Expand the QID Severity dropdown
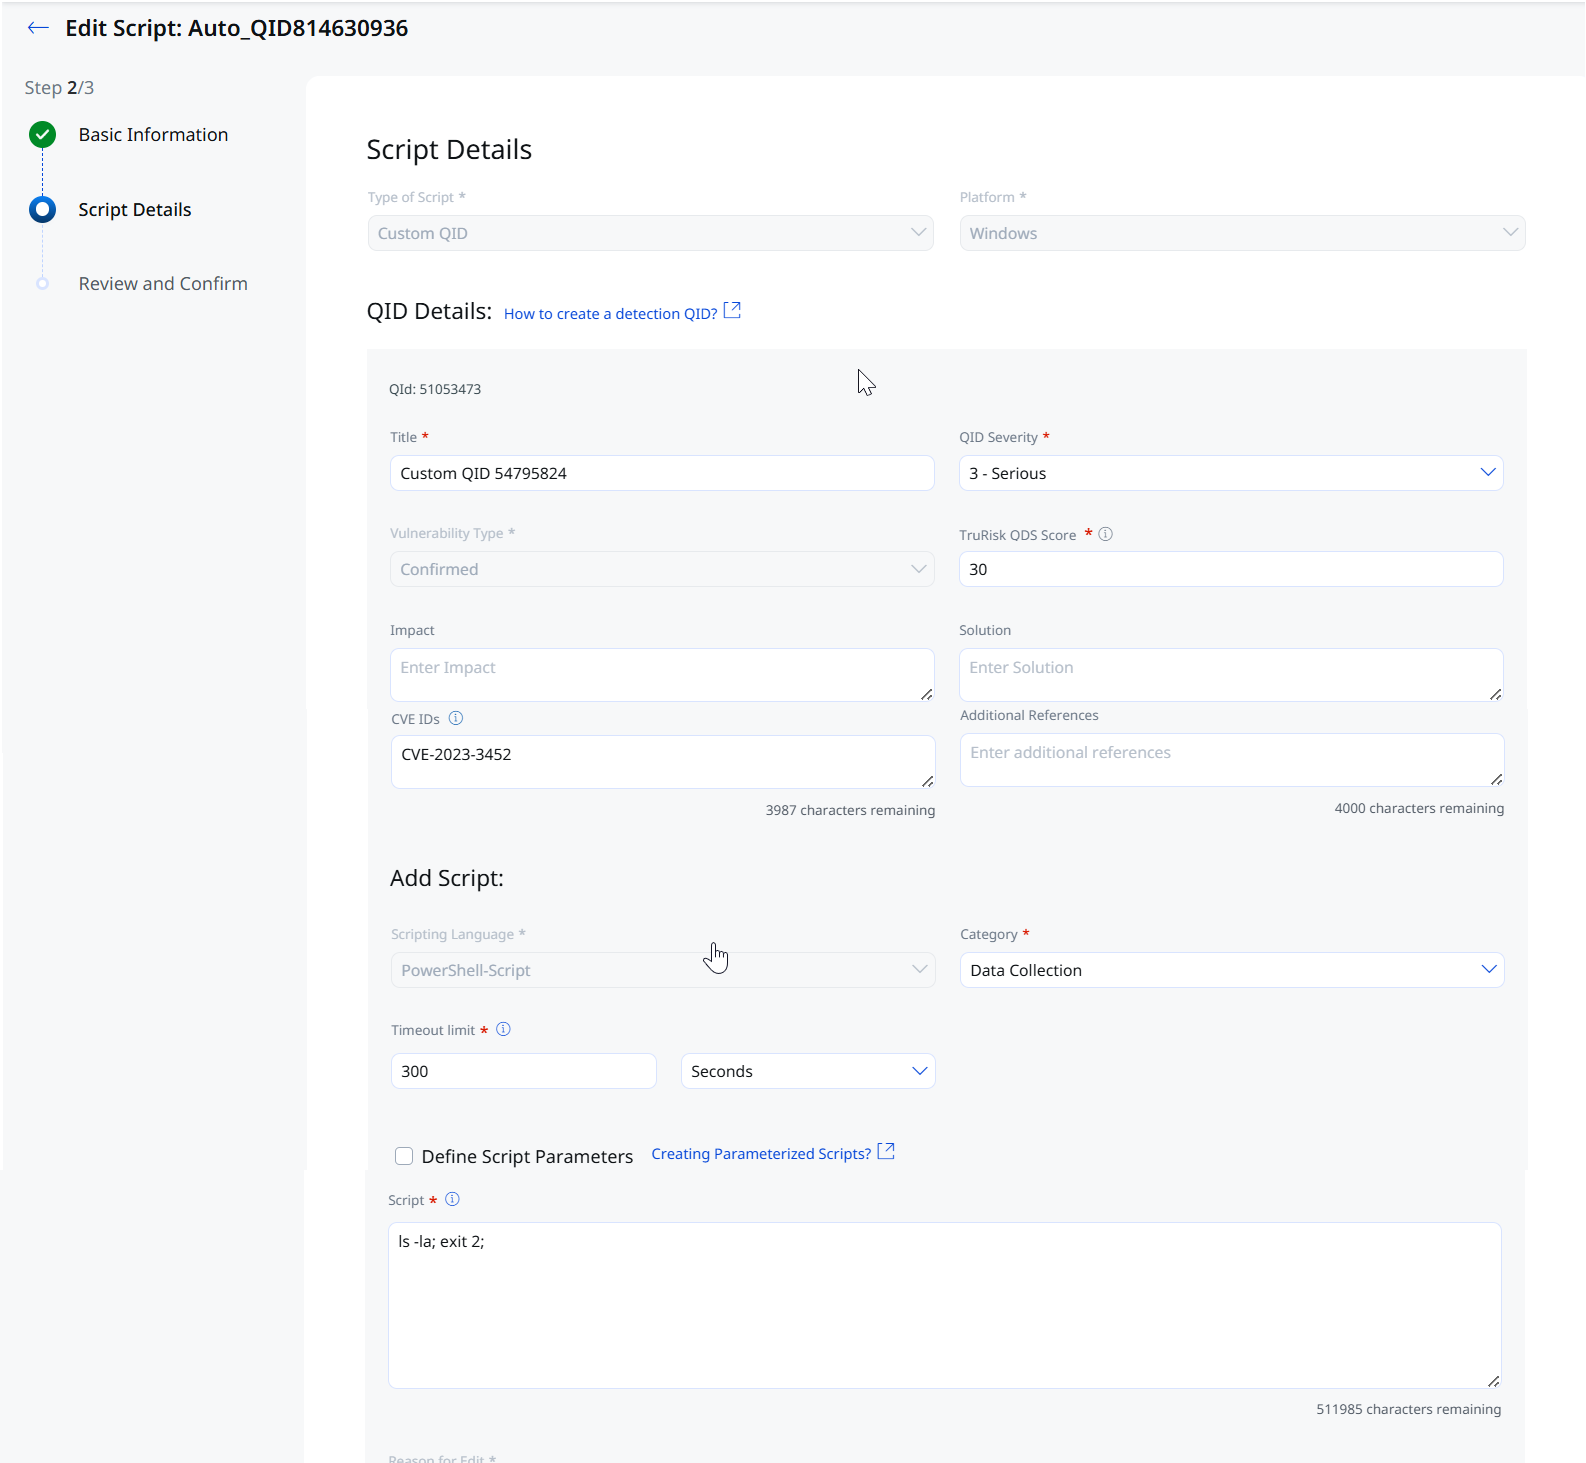Viewport: 1586px width, 1463px height. pos(1231,473)
